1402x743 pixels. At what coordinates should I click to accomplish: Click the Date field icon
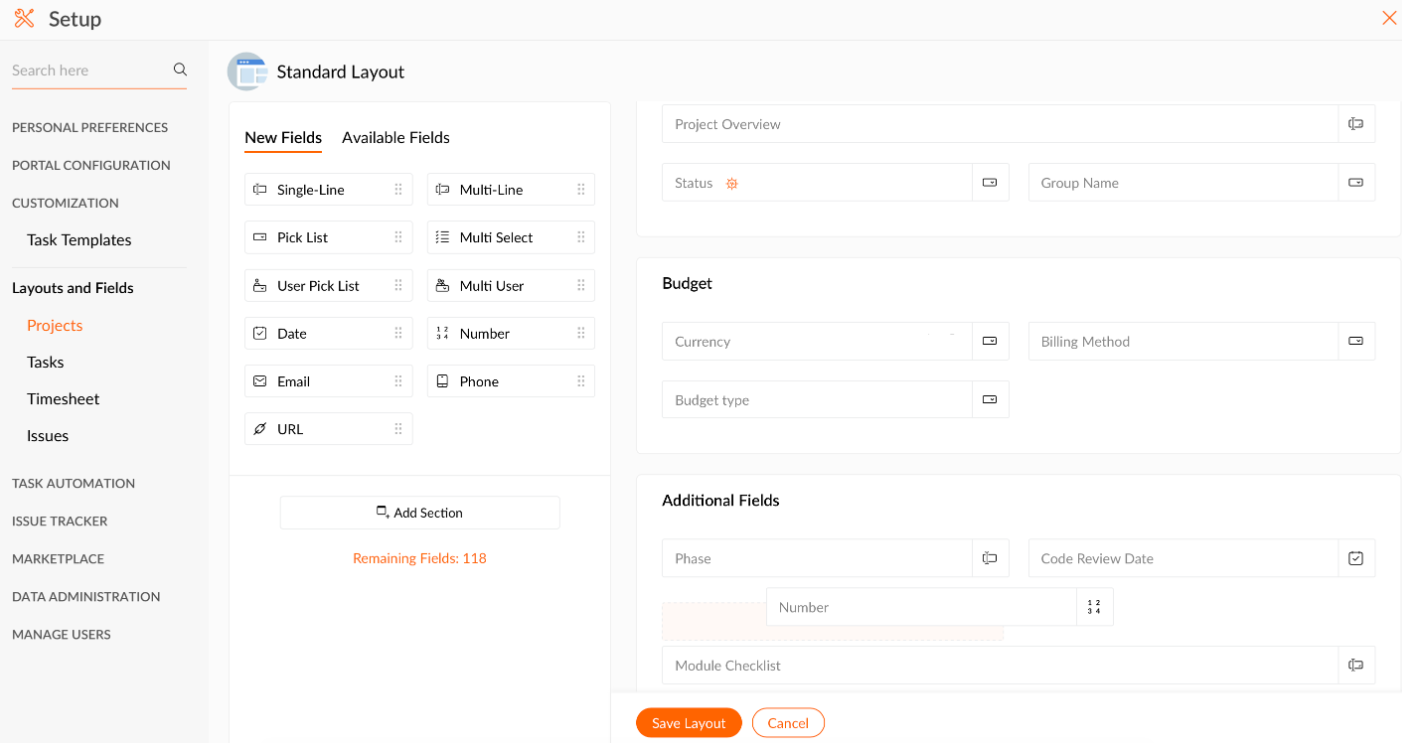[260, 333]
